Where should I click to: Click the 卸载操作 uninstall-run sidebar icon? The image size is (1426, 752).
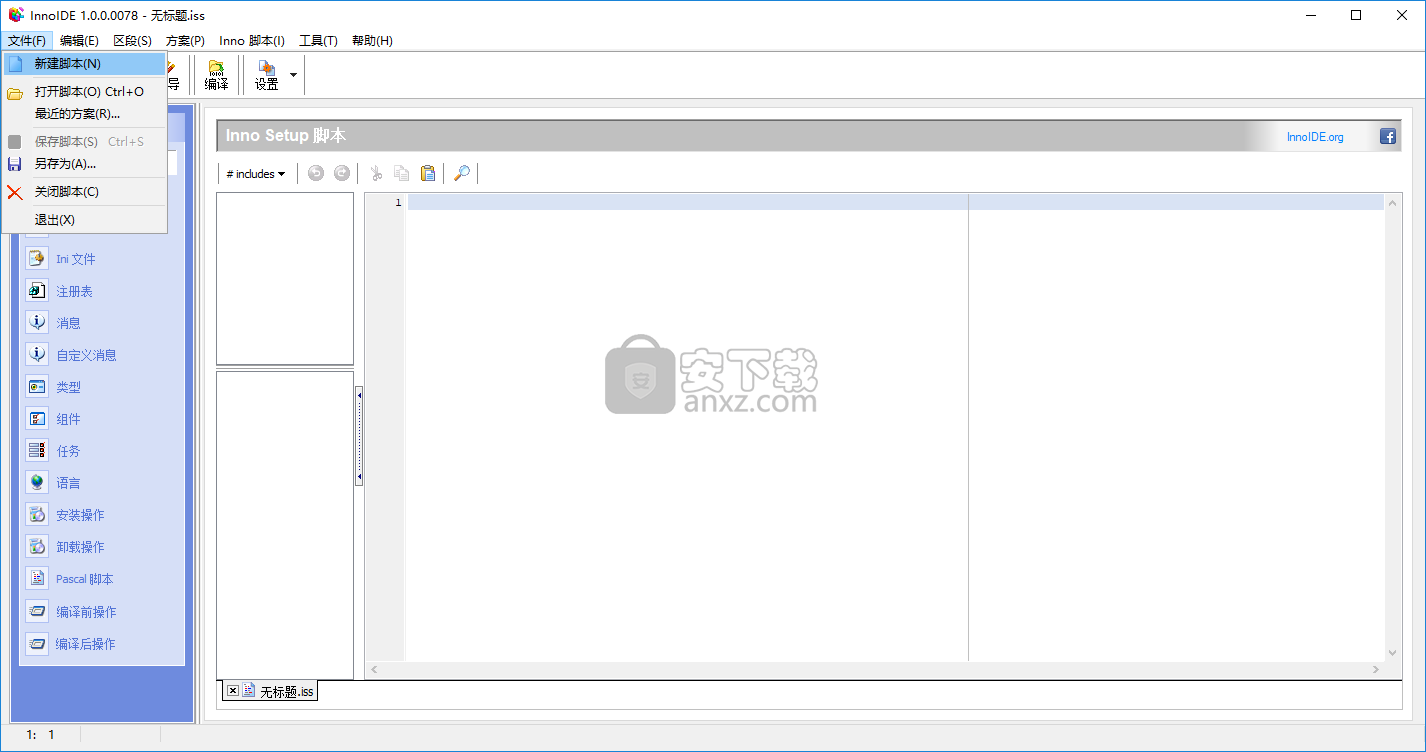tap(37, 546)
